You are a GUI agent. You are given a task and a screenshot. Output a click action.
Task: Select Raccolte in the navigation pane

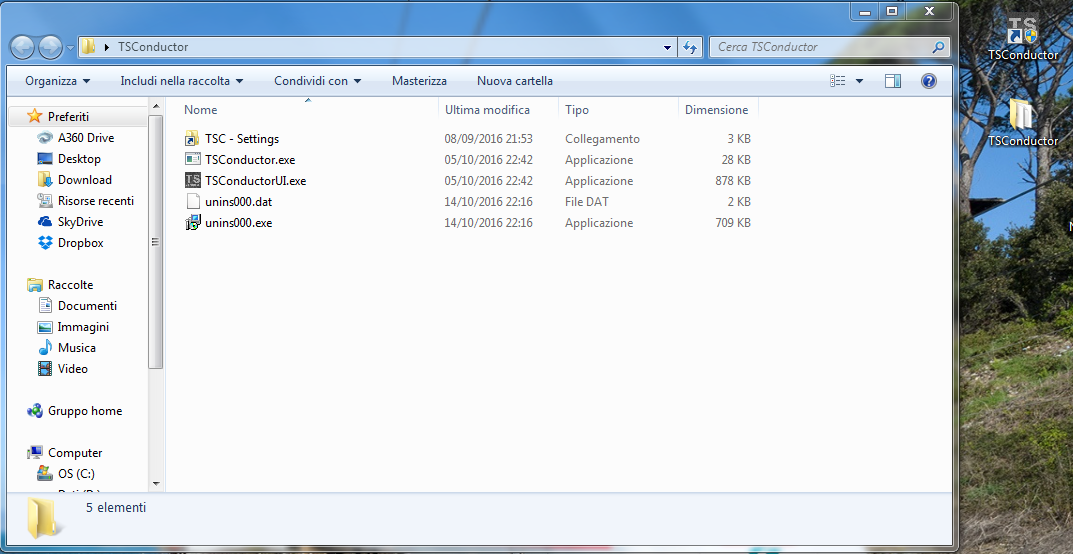pos(70,285)
